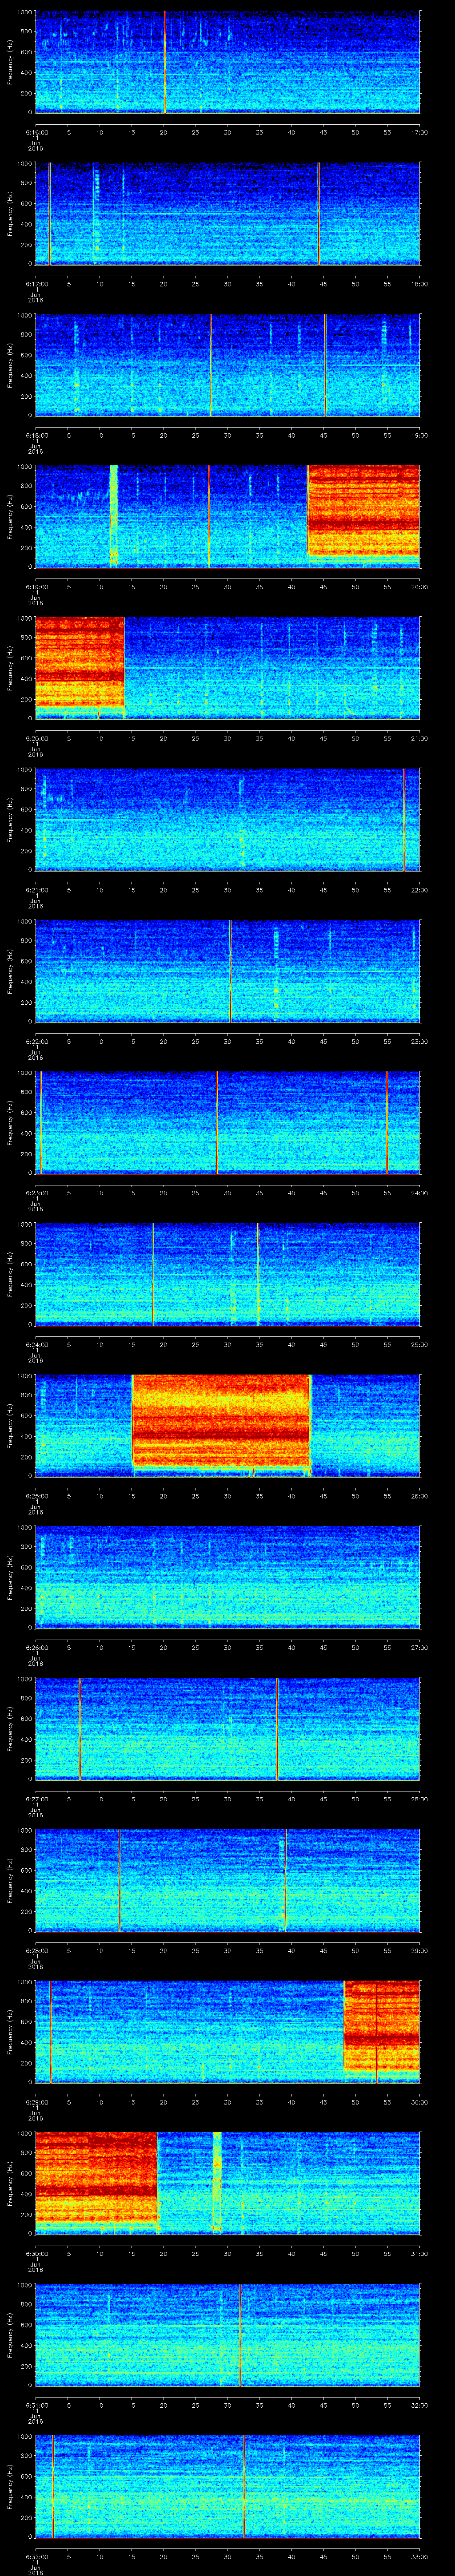455x2576 pixels.
Task: Click the '45' second tick under the 6:19:00 panel
Action: tap(323, 586)
